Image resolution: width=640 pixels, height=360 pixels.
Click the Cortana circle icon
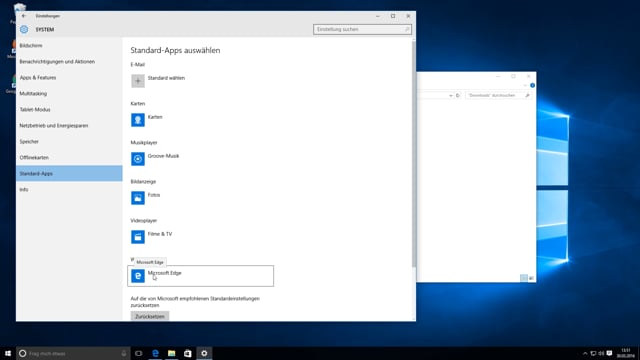22,353
